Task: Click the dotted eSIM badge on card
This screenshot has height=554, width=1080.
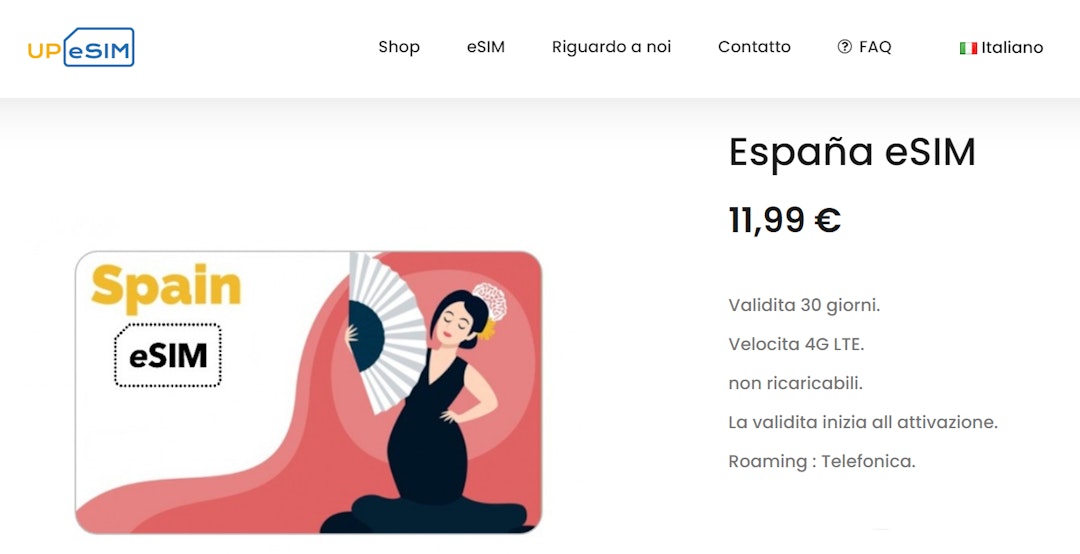Action: pos(168,356)
